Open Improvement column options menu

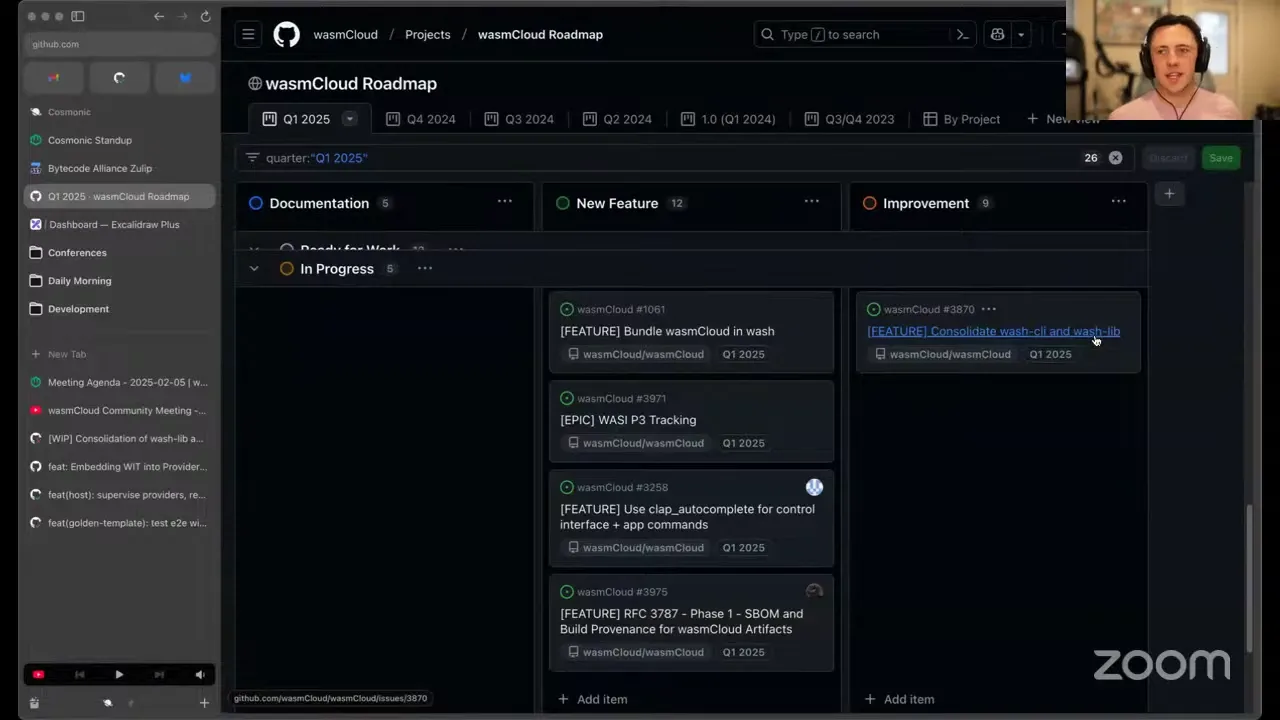click(x=1119, y=202)
